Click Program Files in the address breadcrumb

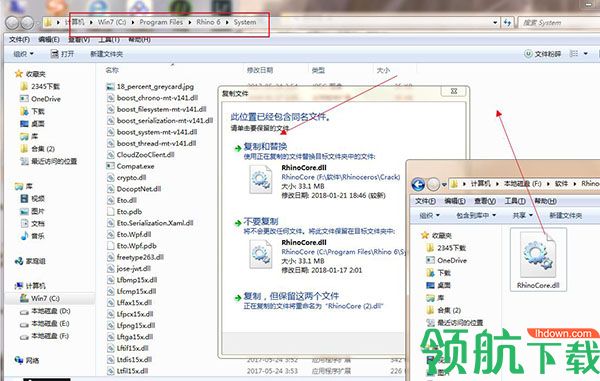click(161, 22)
